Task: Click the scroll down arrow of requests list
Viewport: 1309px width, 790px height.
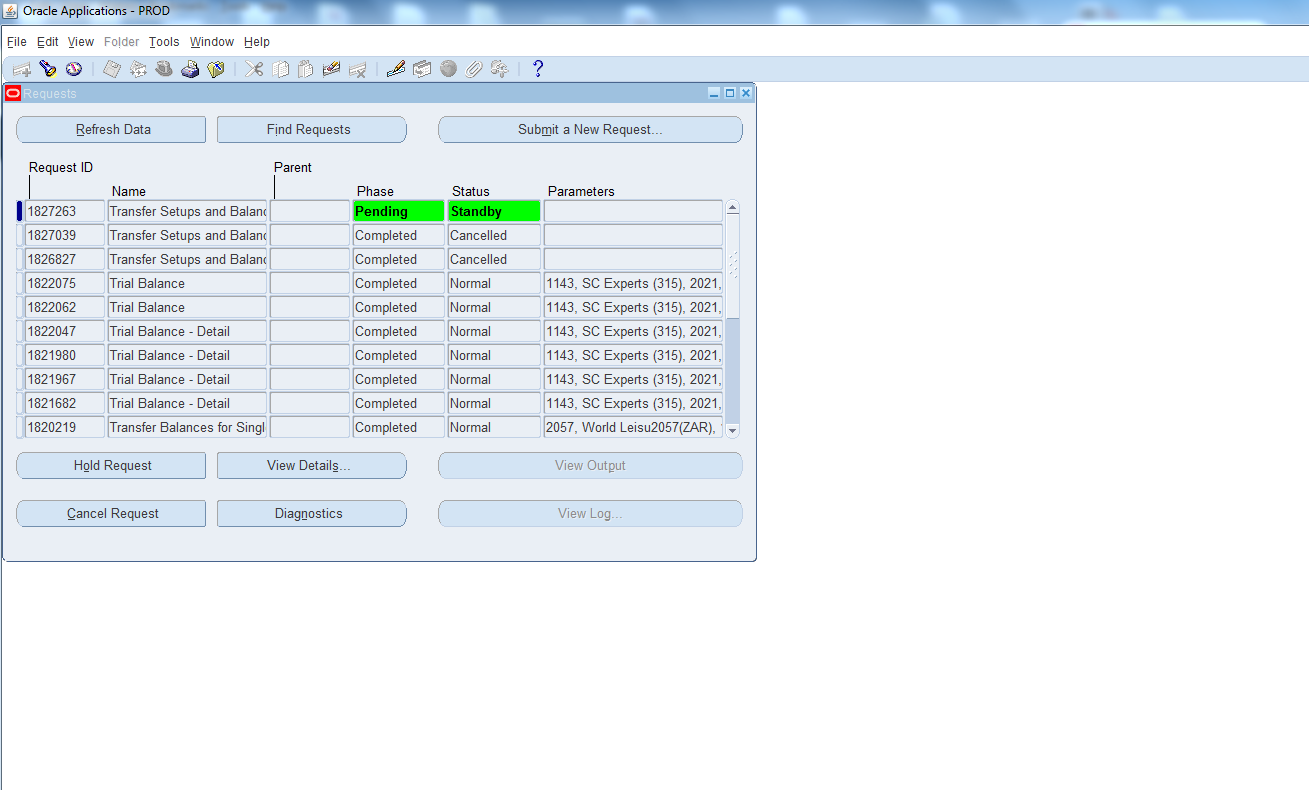Action: tap(732, 430)
